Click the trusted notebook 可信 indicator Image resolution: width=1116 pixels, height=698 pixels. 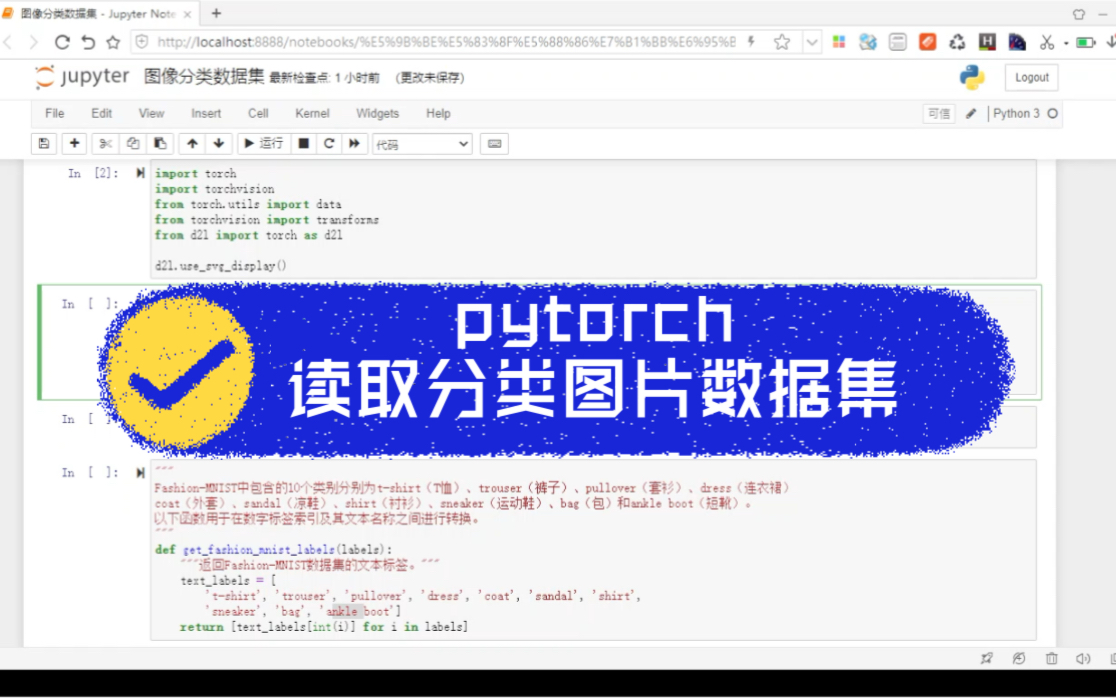[x=939, y=113]
